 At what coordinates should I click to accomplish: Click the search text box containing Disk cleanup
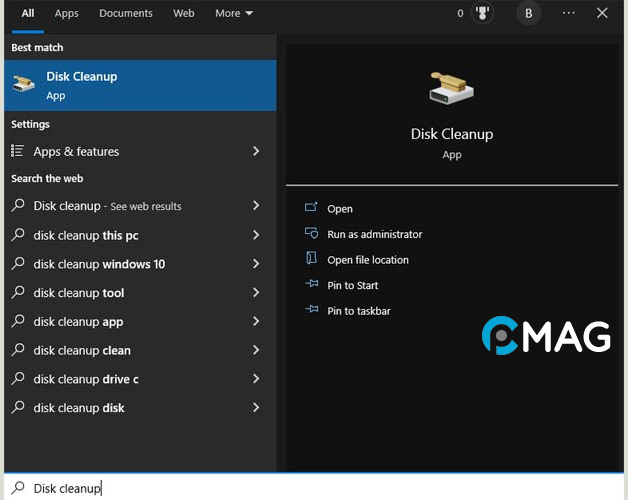click(300, 488)
